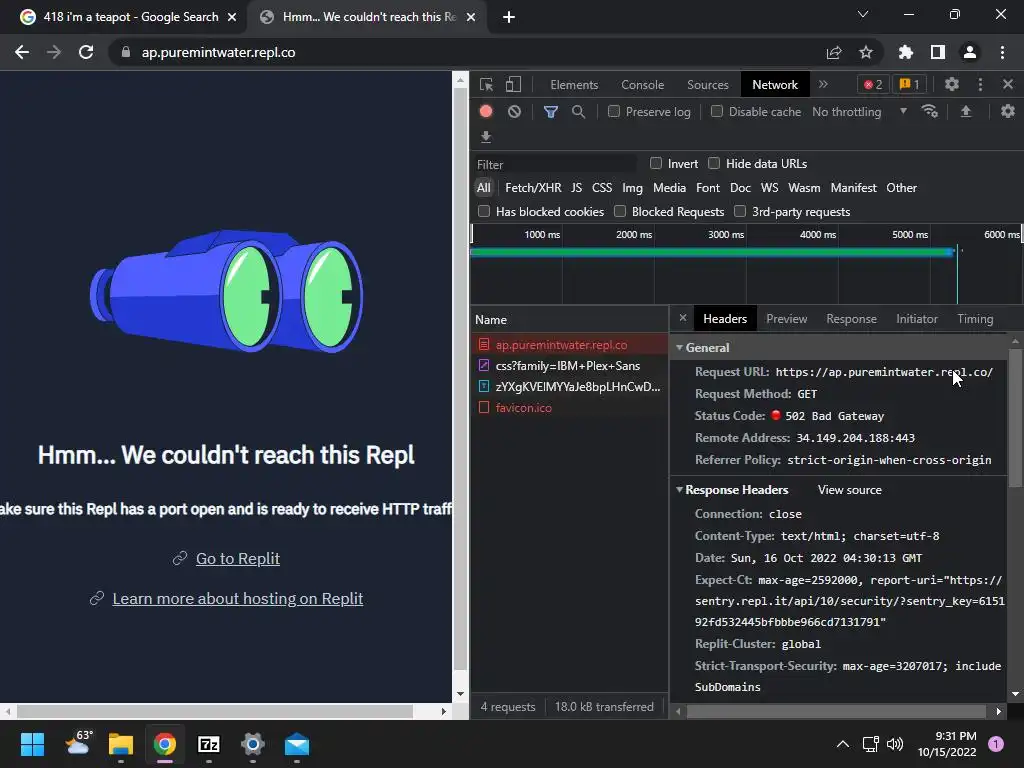
Task: Toggle Chrome side panel icon
Action: (938, 52)
